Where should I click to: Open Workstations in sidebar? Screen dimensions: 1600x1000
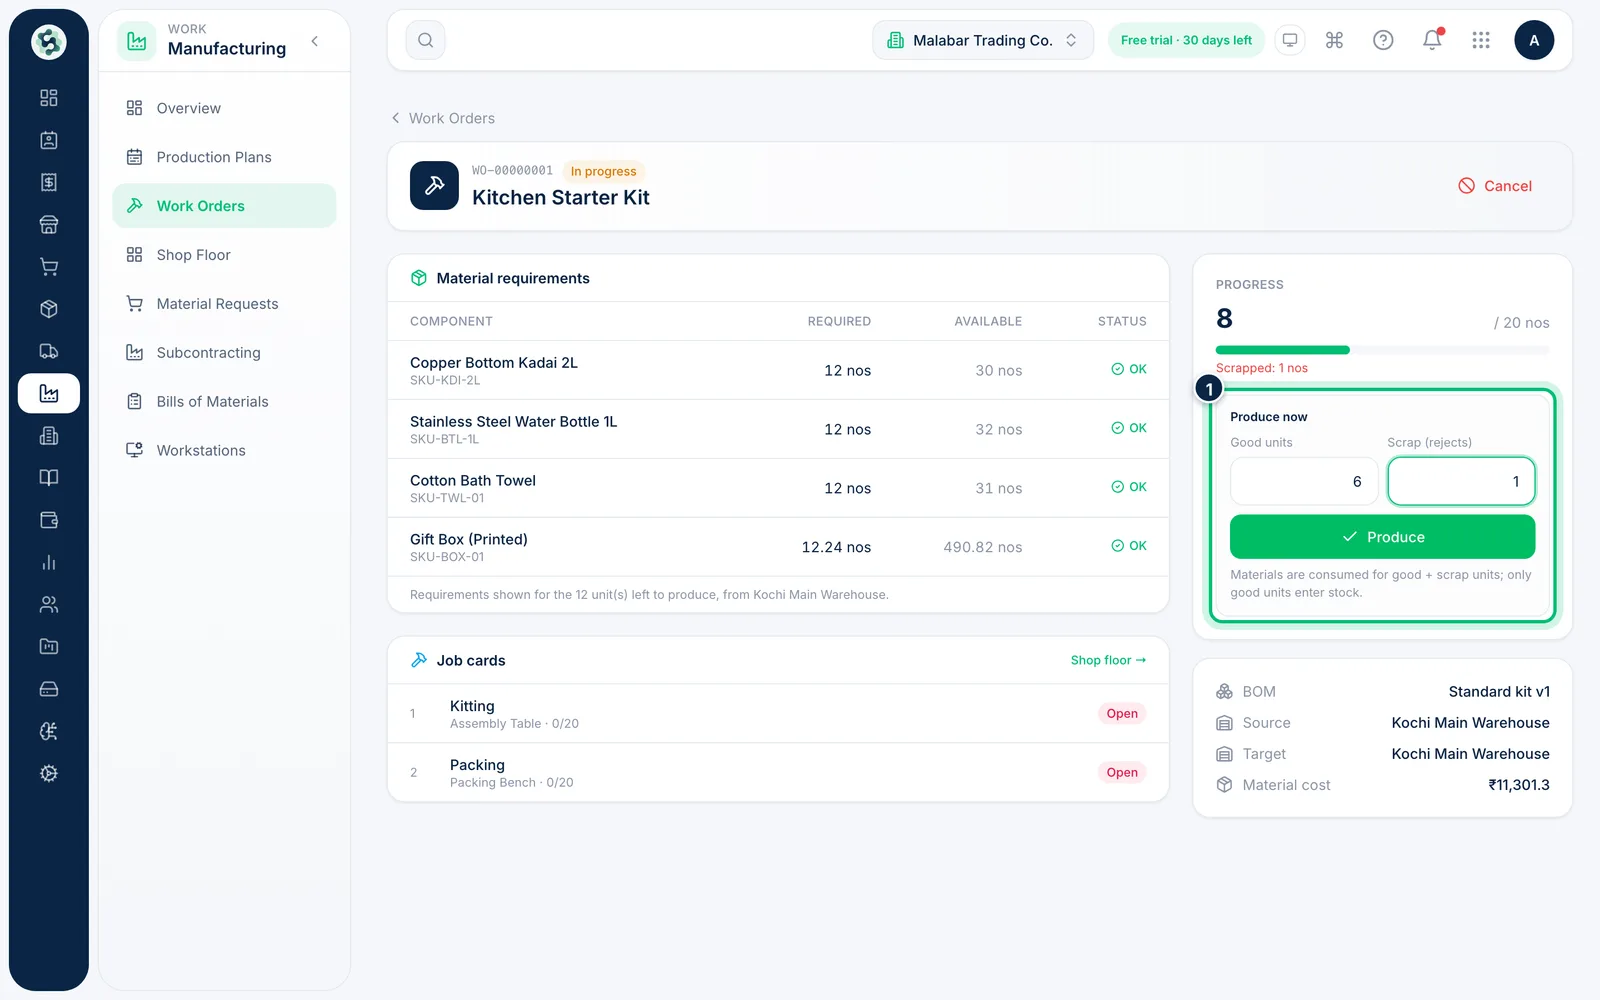pyautogui.click(x=224, y=451)
